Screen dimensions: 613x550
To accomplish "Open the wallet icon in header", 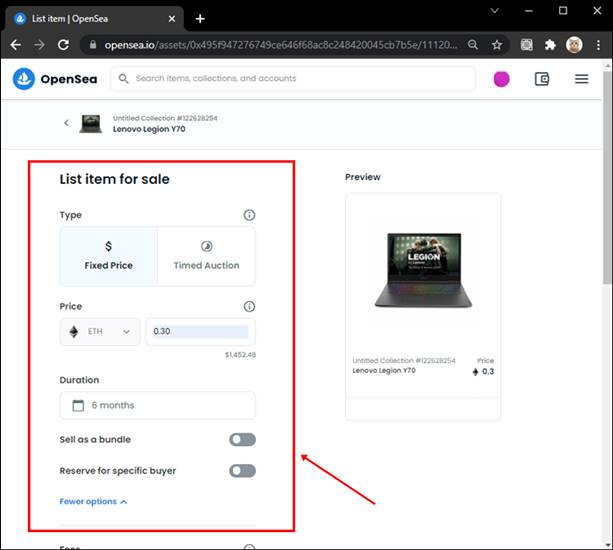I will 542,79.
